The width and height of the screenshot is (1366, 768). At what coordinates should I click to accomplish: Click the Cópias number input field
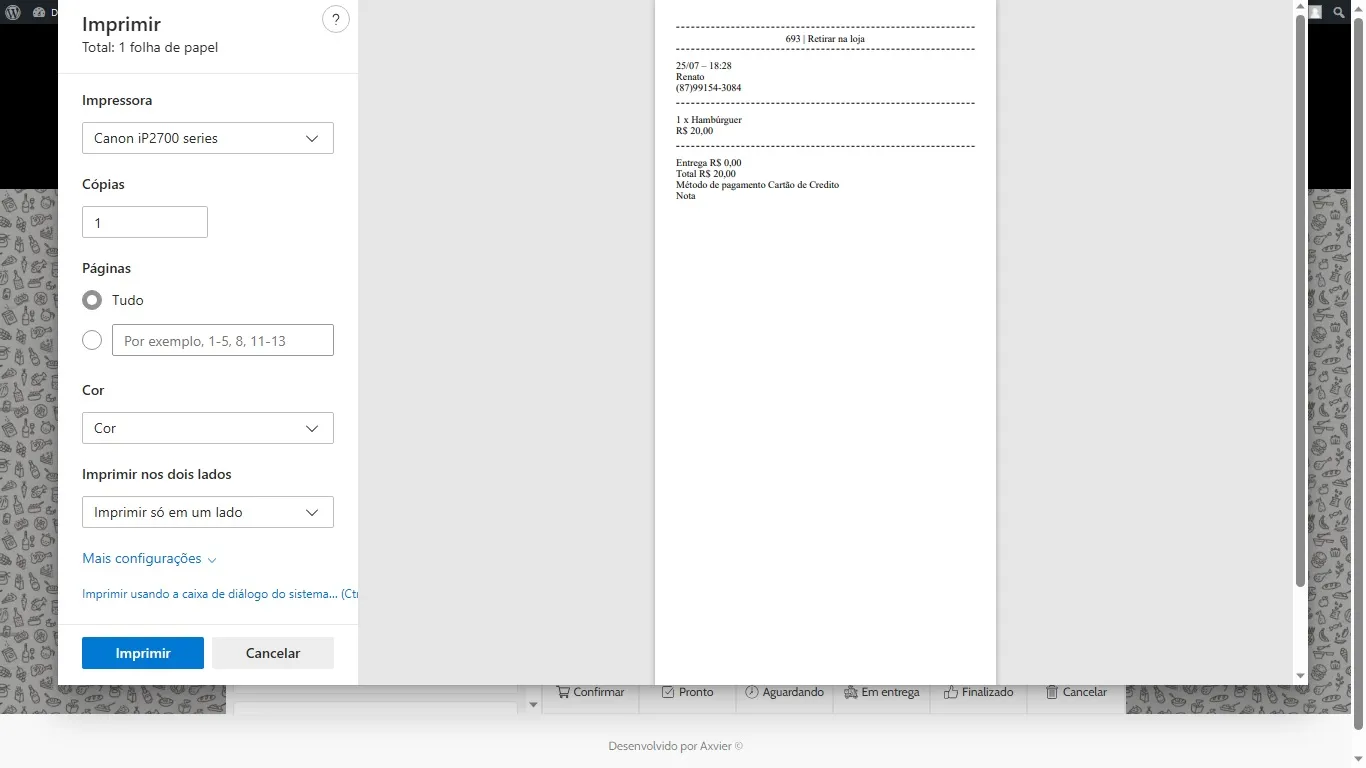click(x=145, y=222)
